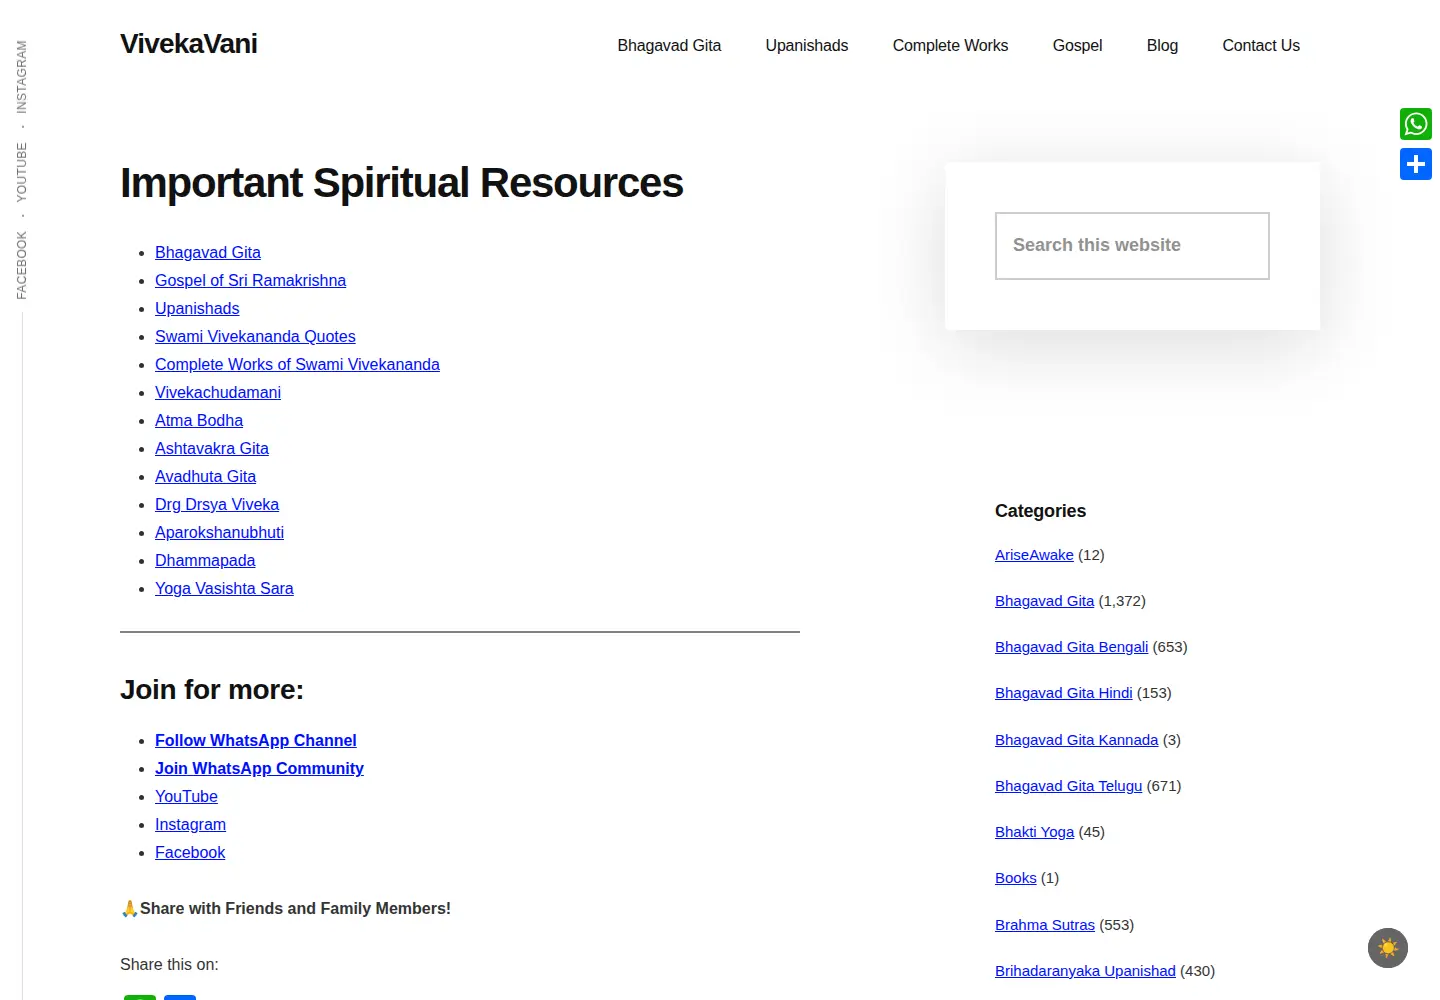
Task: Open the Brihadaranyaka Upanishad category
Action: point(1085,971)
